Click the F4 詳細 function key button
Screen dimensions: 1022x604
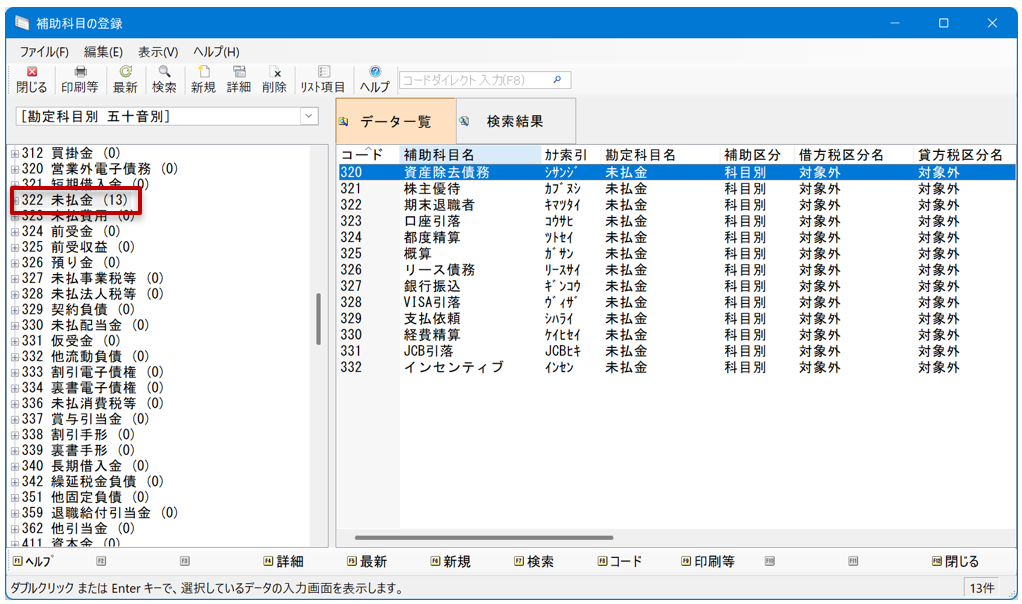click(284, 562)
